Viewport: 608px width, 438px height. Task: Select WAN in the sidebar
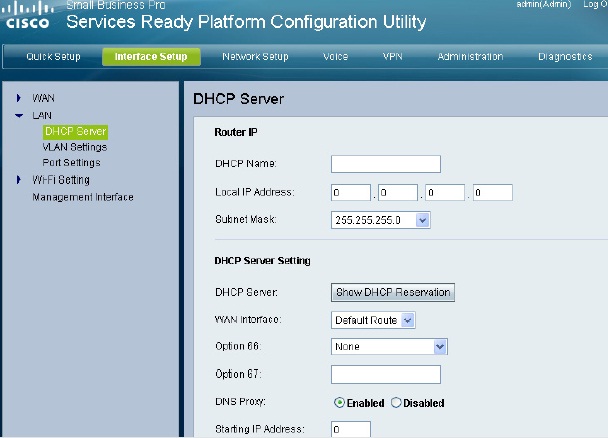tap(43, 98)
